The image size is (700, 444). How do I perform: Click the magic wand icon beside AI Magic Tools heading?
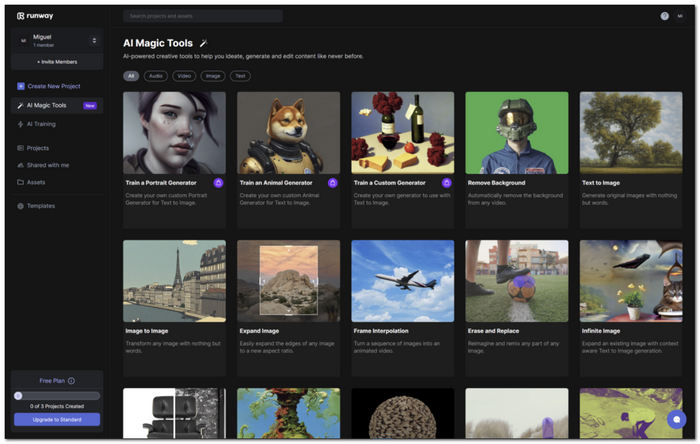tap(203, 43)
